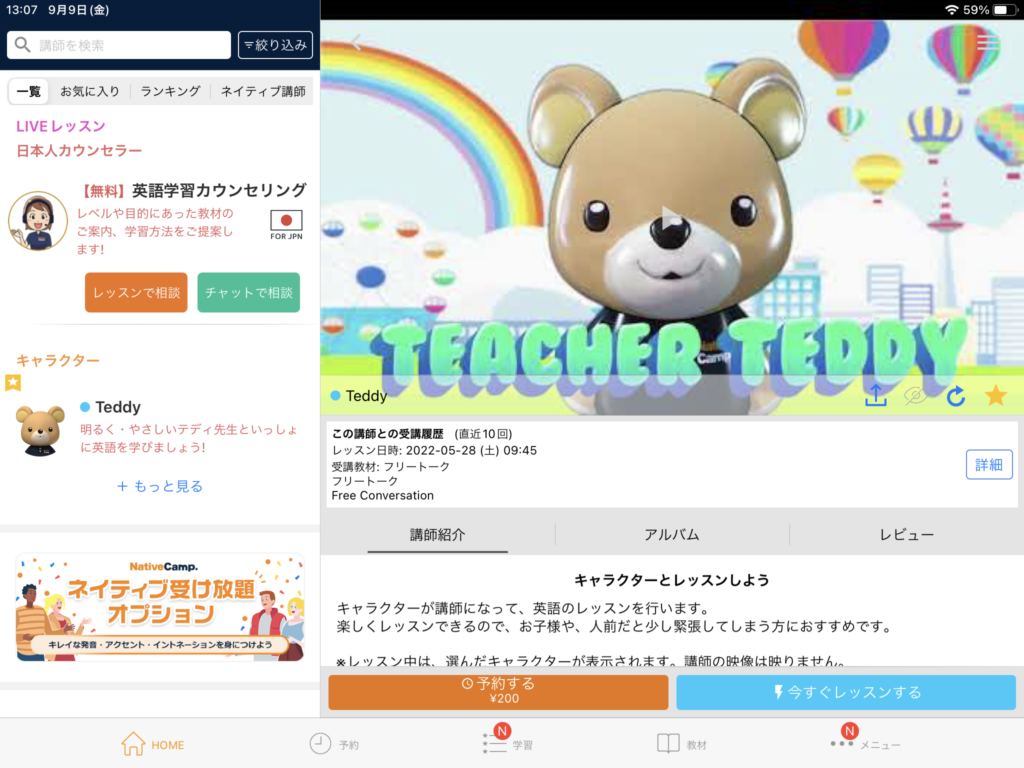Click the Free Conversation text
Image resolution: width=1024 pixels, height=768 pixels.
click(x=383, y=496)
